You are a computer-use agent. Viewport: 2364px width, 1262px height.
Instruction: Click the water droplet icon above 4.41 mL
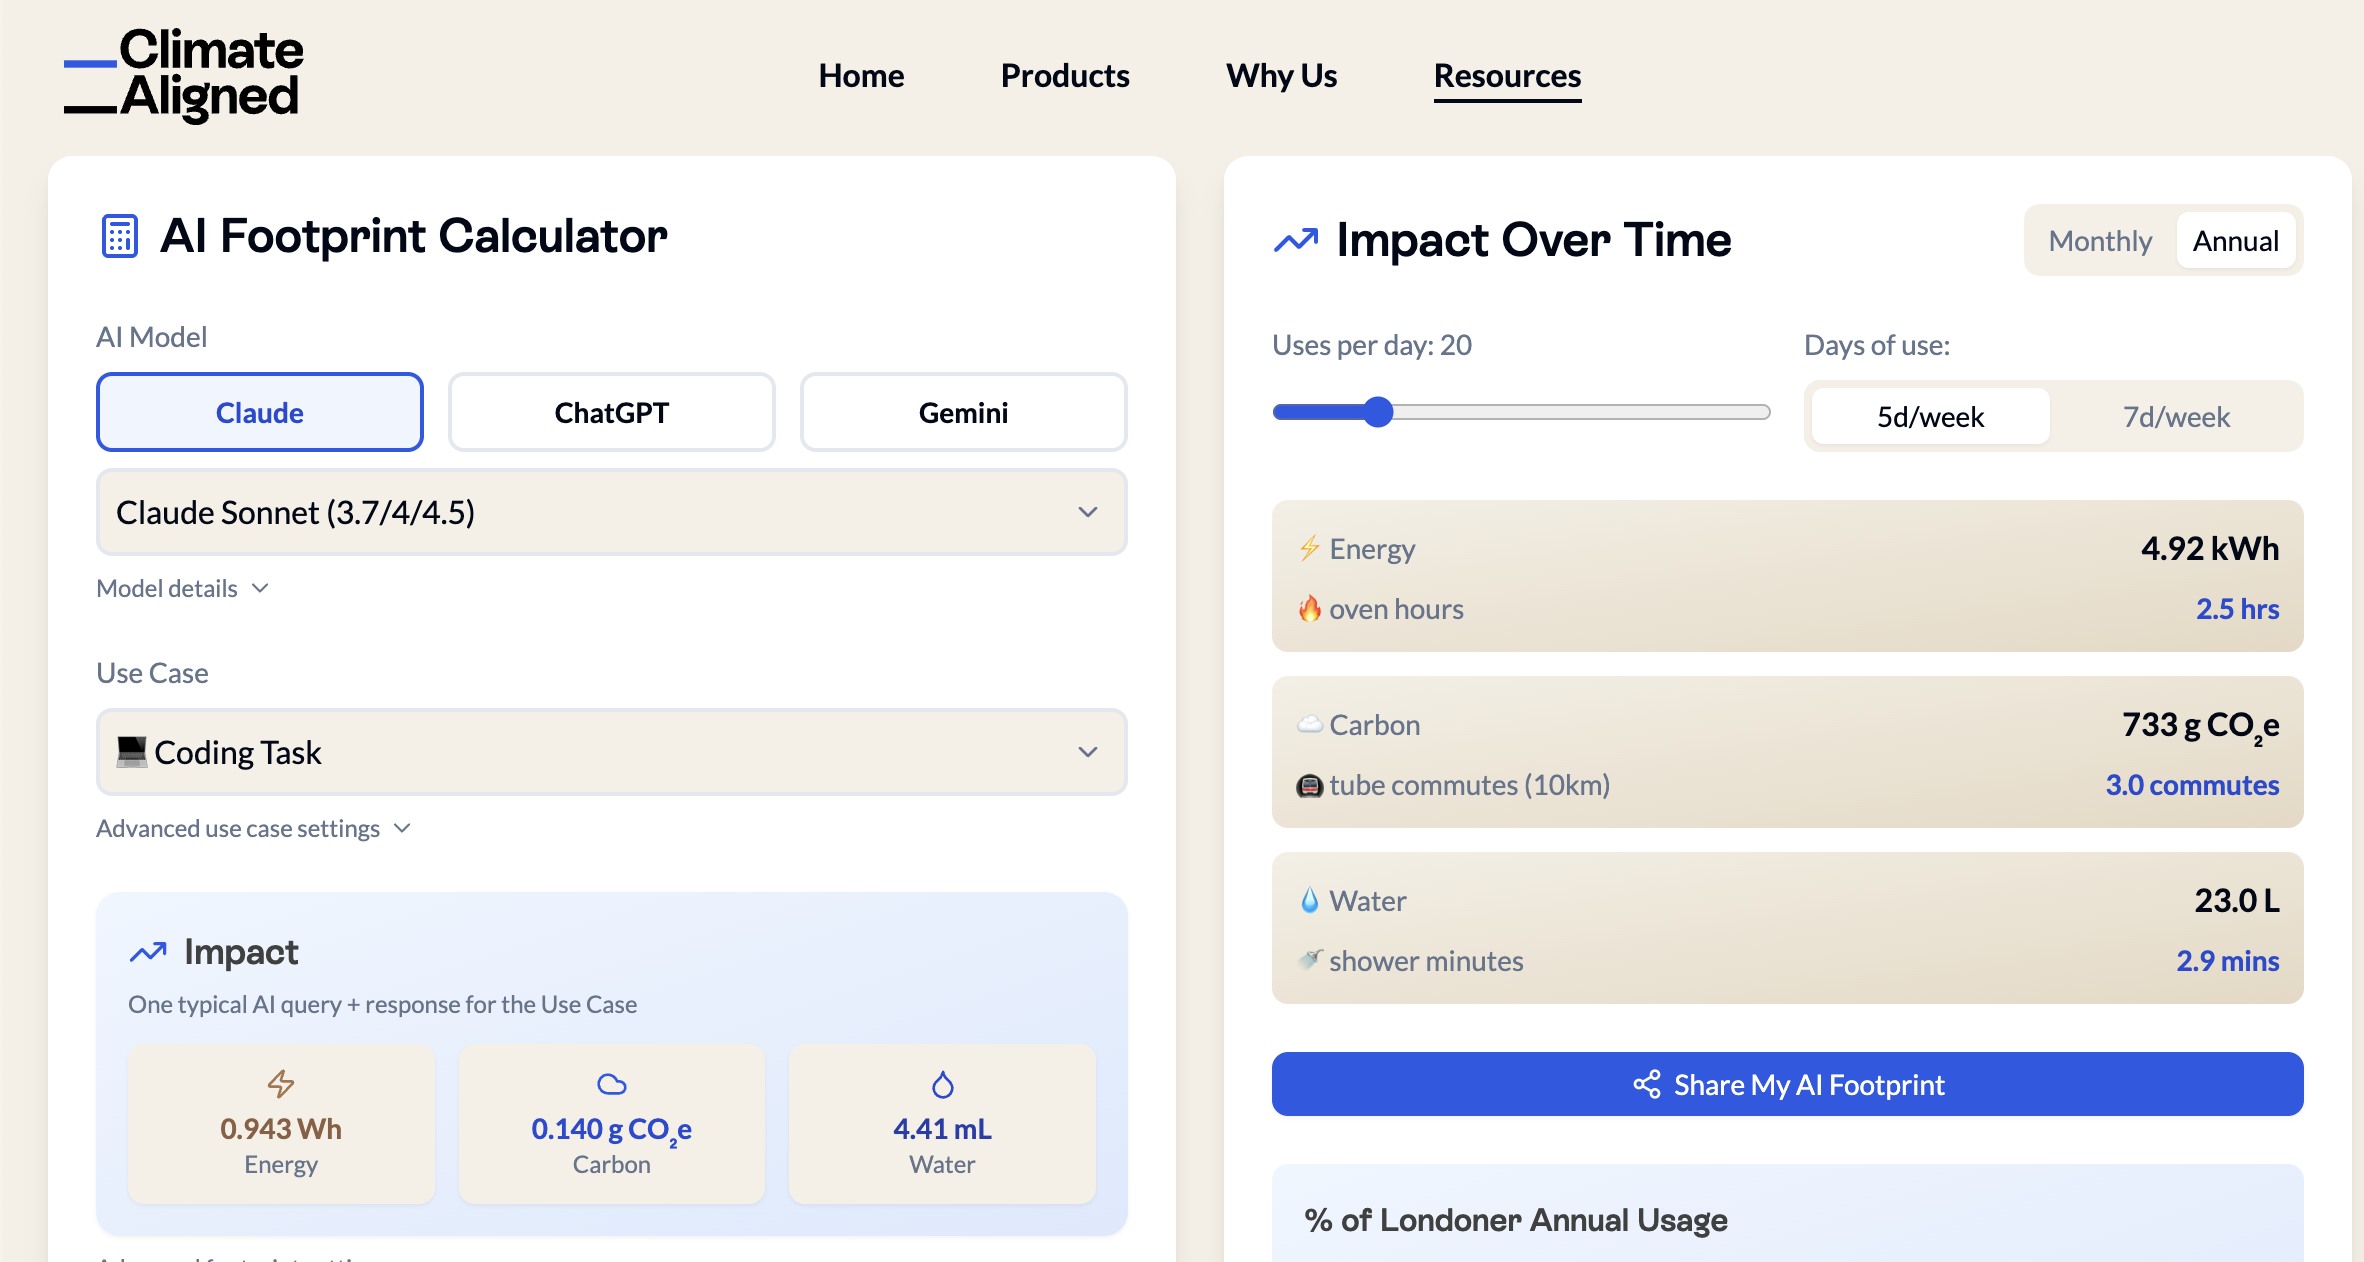tap(942, 1084)
